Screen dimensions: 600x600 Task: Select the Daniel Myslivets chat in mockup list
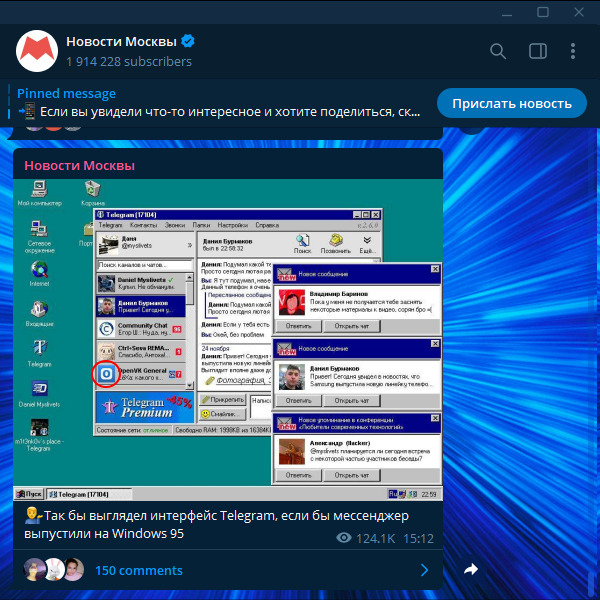[x=141, y=284]
